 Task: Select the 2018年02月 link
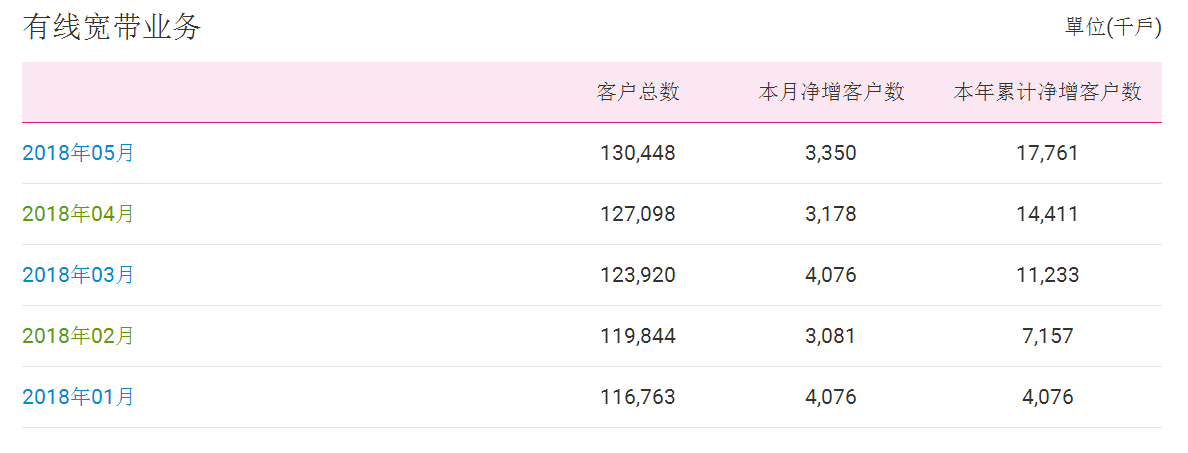tap(78, 336)
